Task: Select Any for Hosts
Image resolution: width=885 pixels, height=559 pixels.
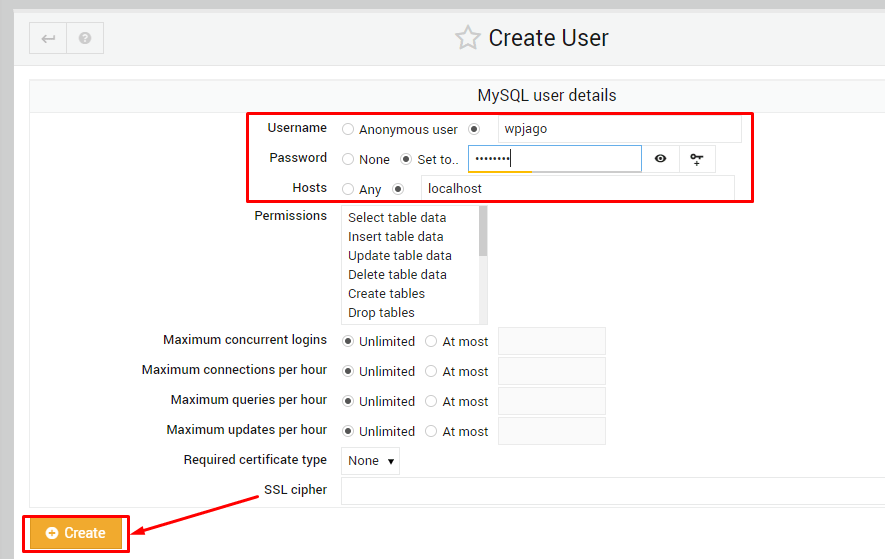Action: coord(348,189)
